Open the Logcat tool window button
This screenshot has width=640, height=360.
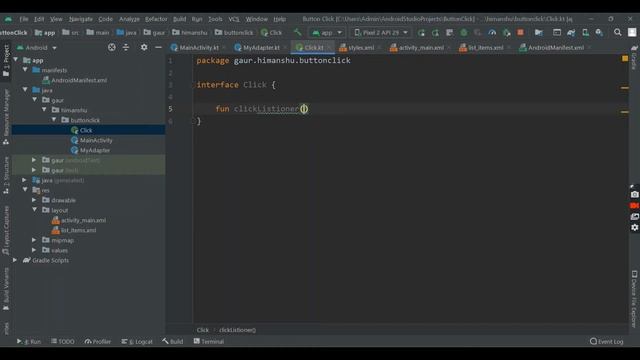[137, 342]
